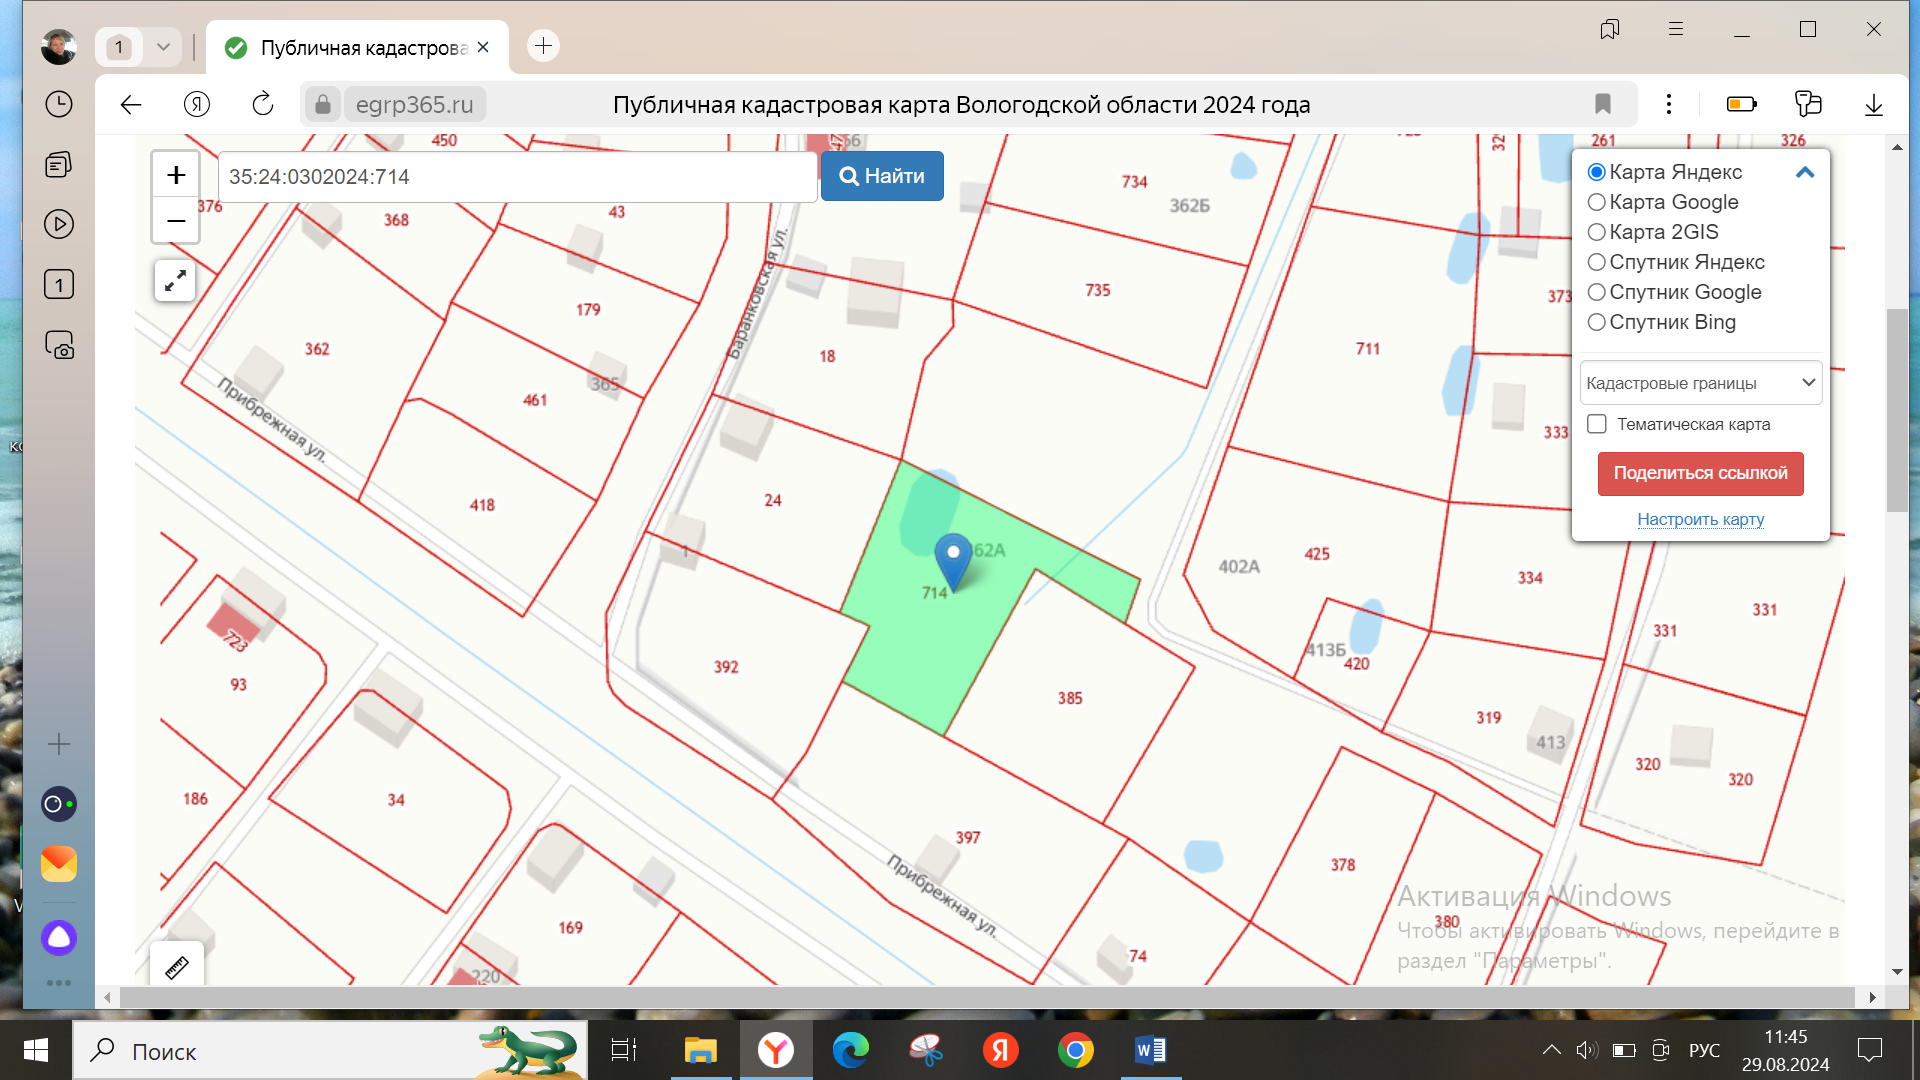1920x1080 pixels.
Task: Switch to Публичная кадастровая tab
Action: [x=360, y=48]
